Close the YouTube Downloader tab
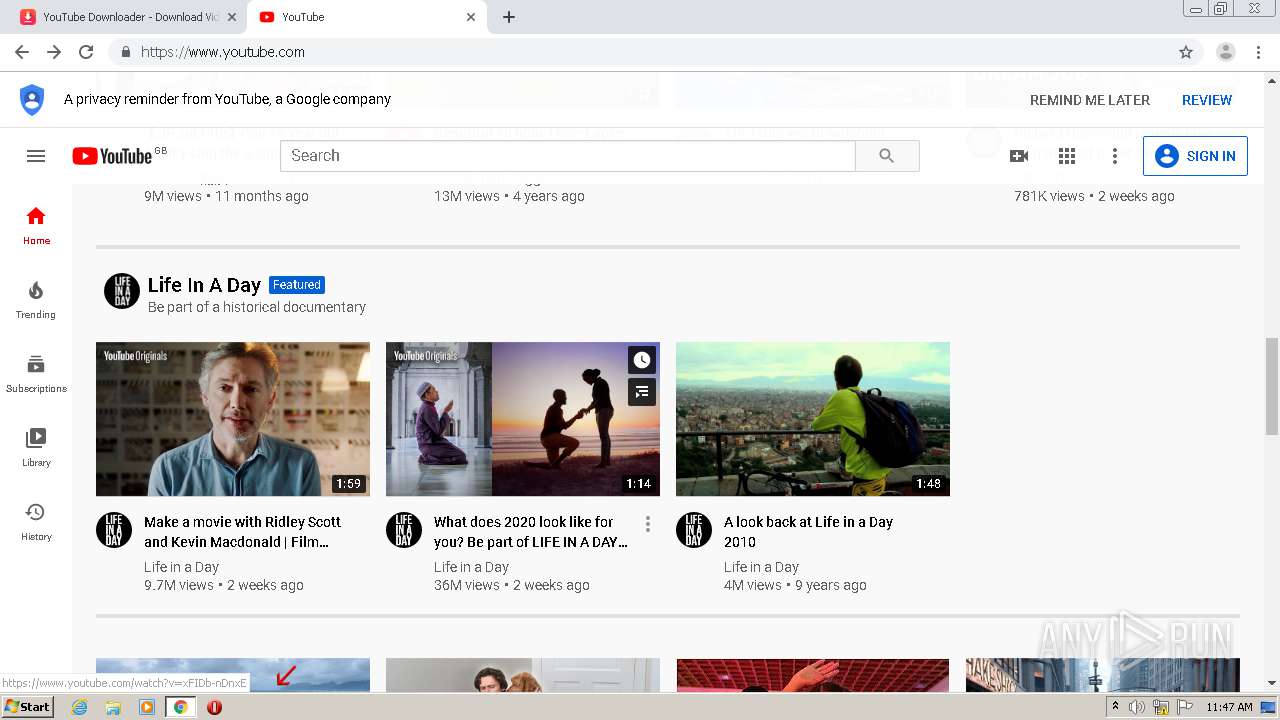1280x720 pixels. click(x=232, y=17)
